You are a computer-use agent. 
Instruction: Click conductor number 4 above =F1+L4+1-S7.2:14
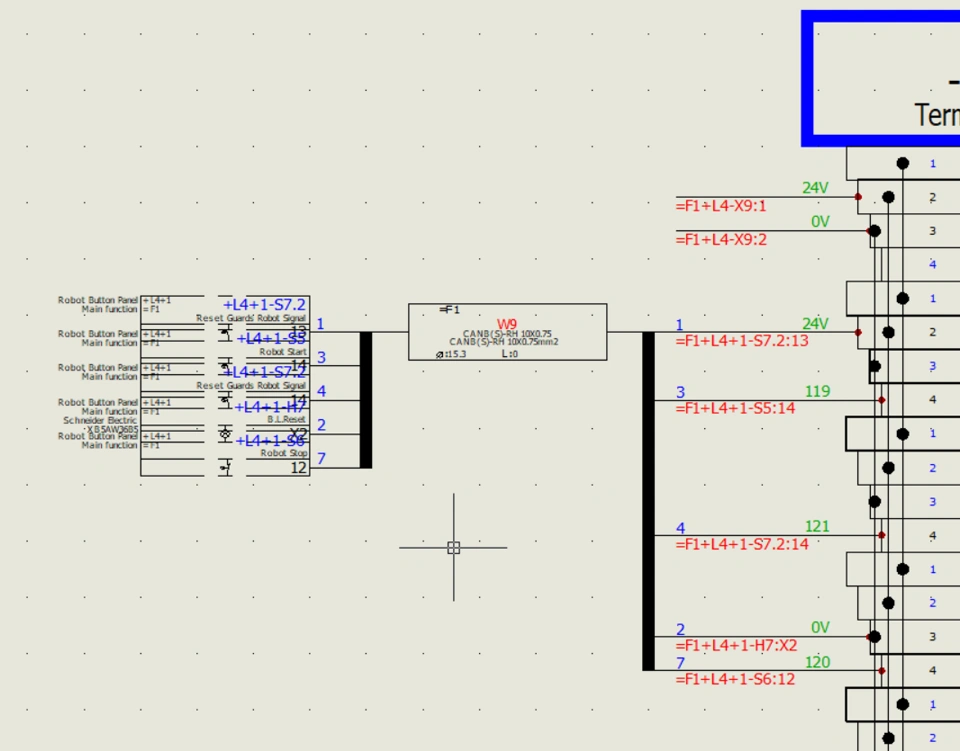[680, 528]
